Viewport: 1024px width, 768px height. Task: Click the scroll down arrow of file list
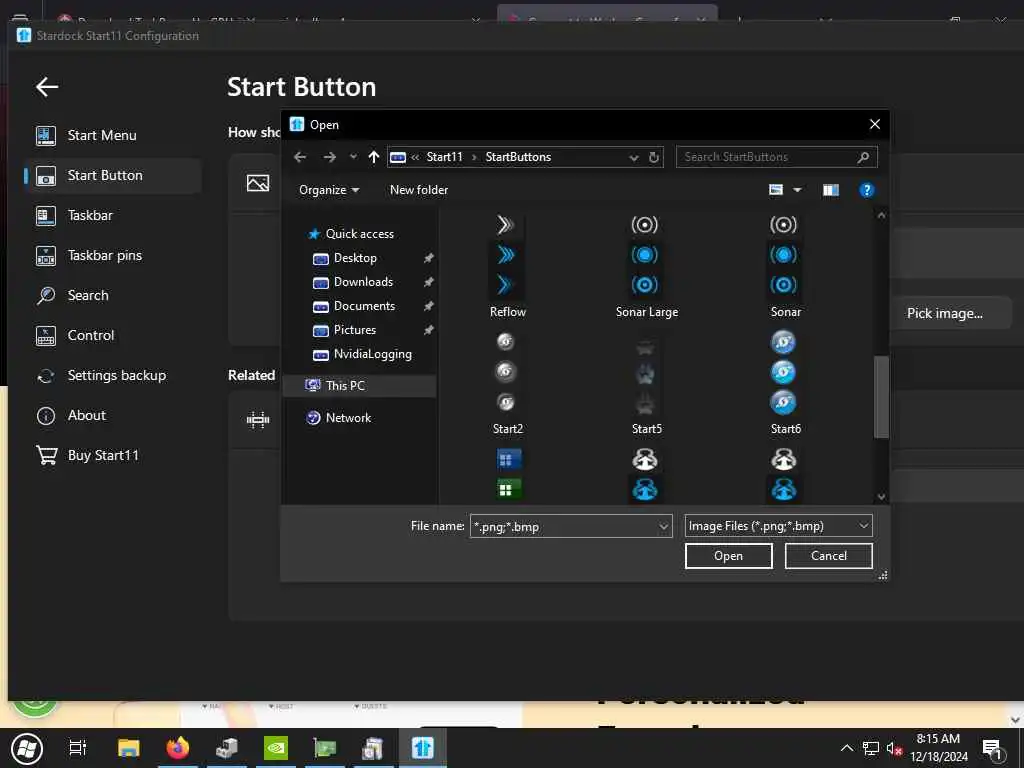pos(881,497)
